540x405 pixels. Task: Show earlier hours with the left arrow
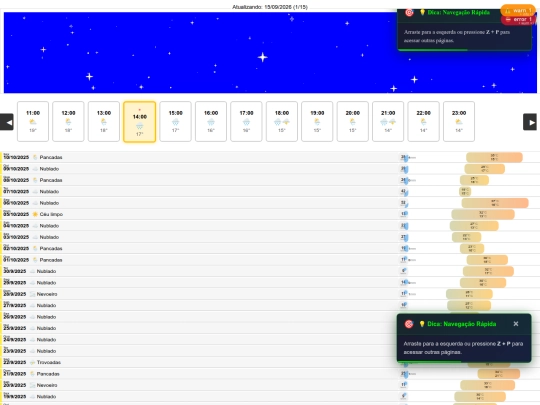coord(7,122)
